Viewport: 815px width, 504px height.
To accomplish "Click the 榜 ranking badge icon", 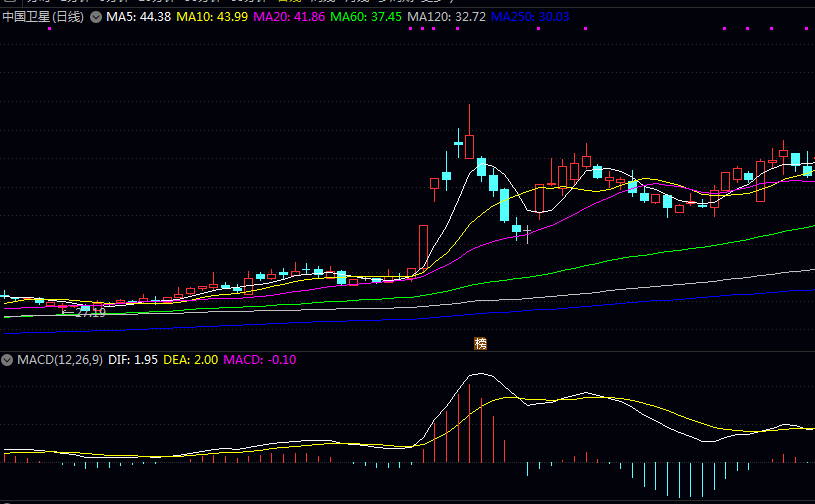I will (x=481, y=344).
